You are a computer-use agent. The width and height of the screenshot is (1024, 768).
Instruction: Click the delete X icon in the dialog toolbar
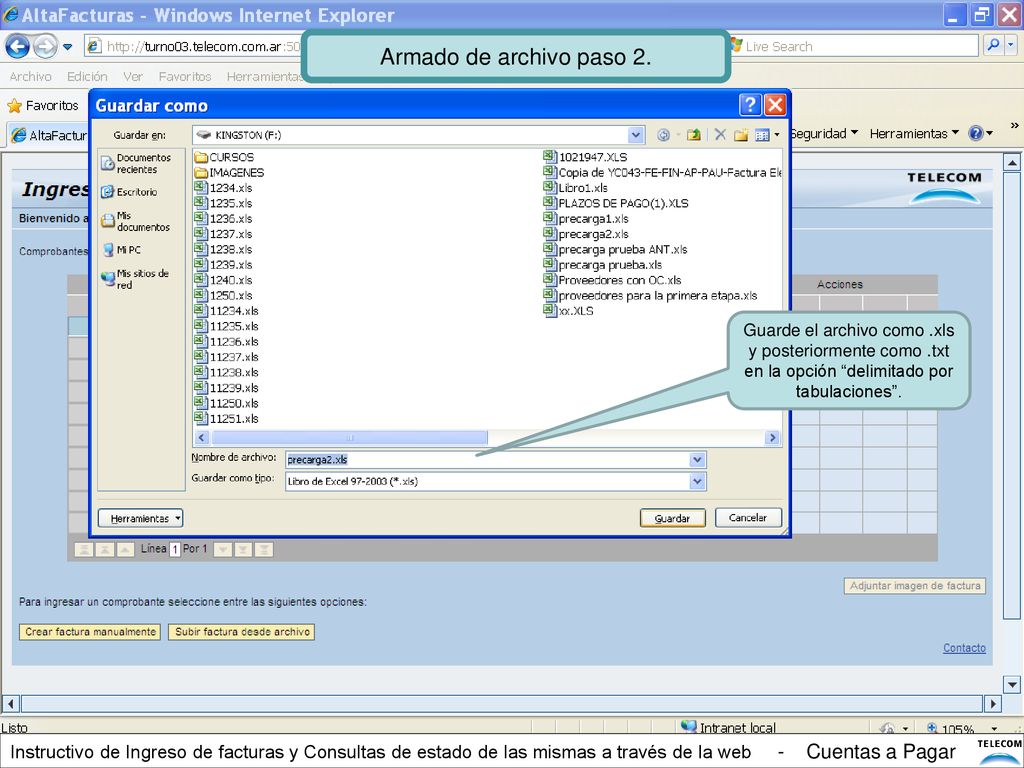[x=720, y=135]
